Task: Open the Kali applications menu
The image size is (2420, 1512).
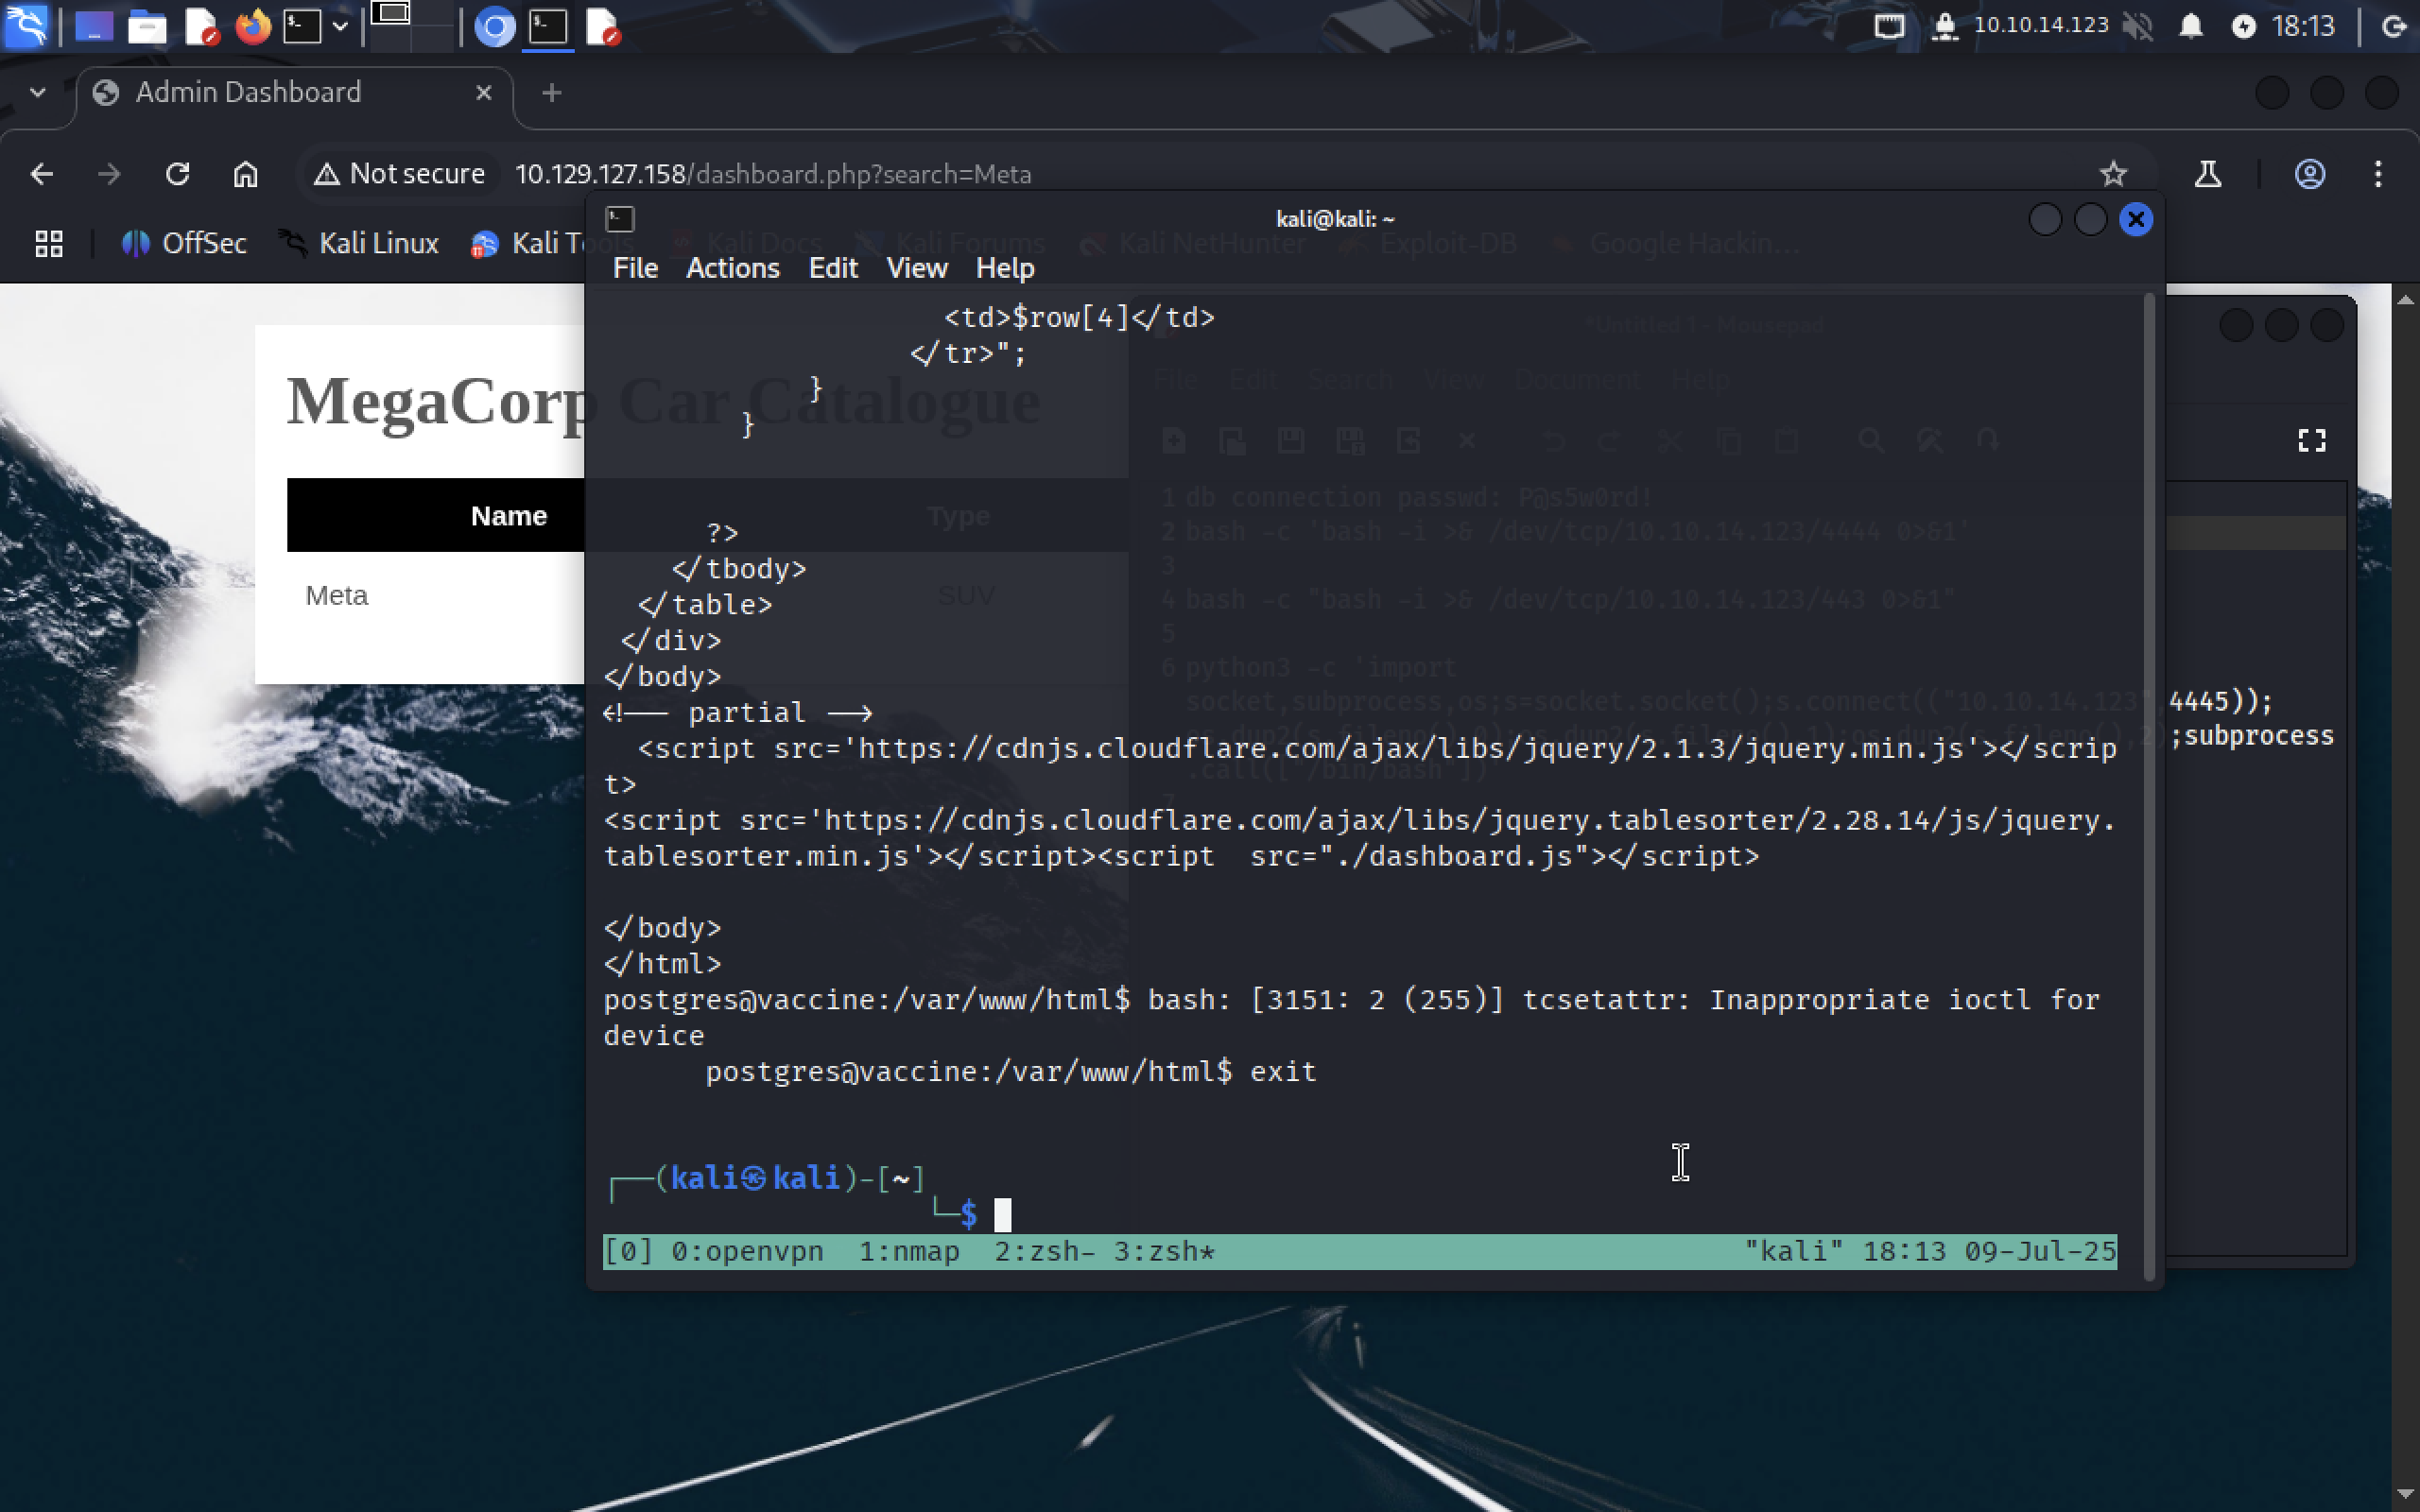Action: pyautogui.click(x=26, y=26)
